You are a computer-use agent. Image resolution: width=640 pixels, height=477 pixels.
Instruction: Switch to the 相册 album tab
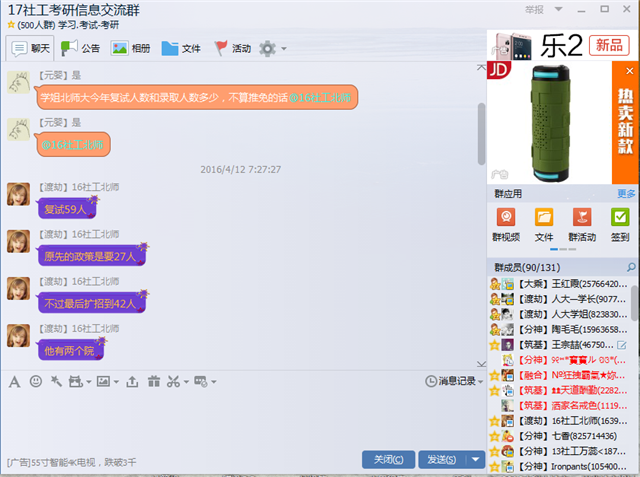pos(130,48)
